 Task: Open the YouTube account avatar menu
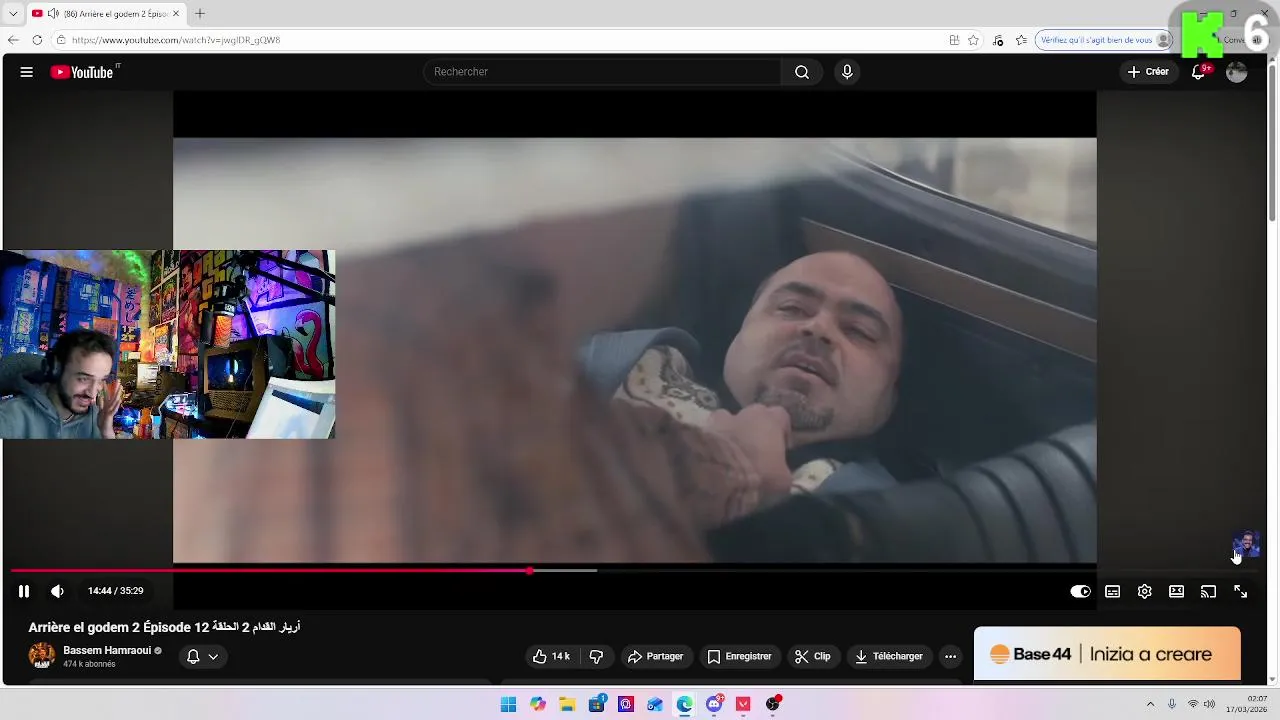point(1237,72)
